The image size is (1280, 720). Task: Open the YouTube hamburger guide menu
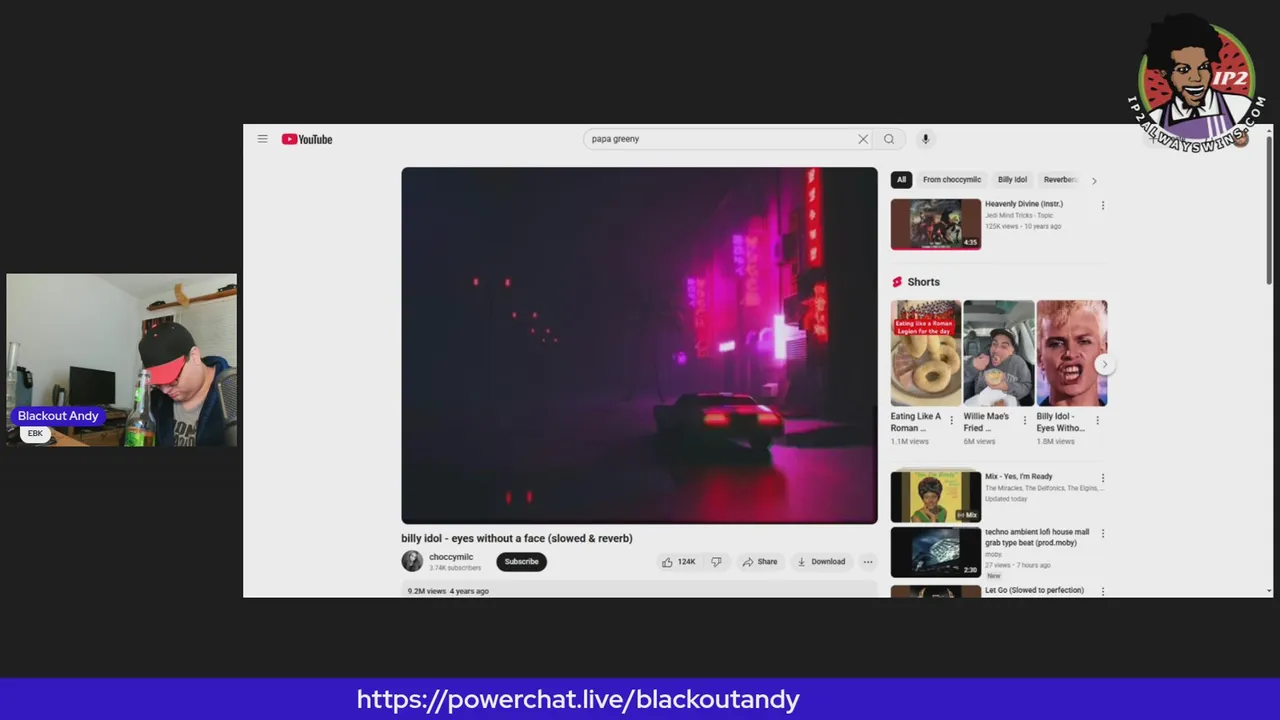coord(262,139)
